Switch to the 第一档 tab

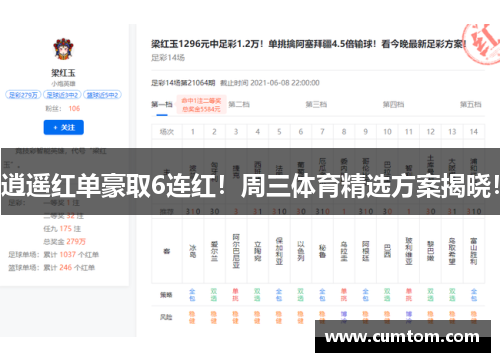(162, 104)
